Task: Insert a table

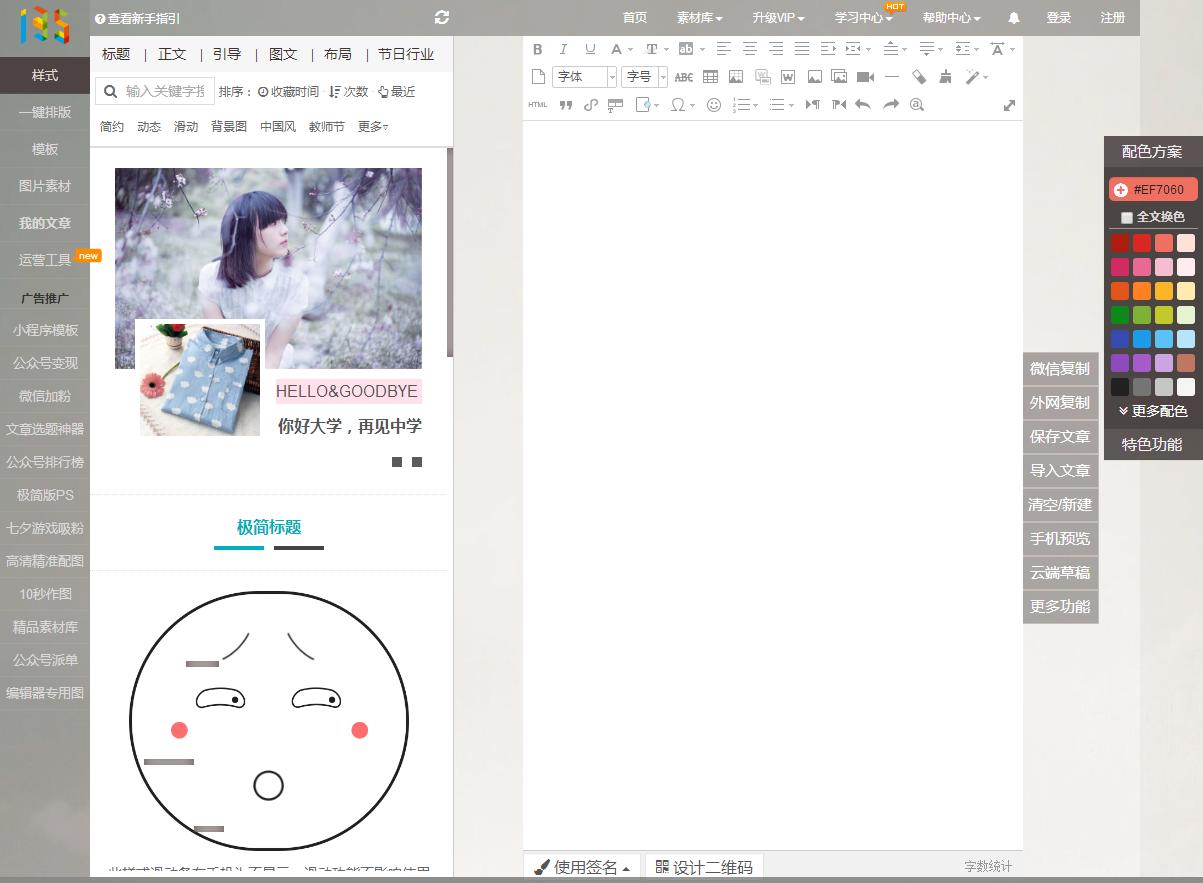Action: point(710,76)
